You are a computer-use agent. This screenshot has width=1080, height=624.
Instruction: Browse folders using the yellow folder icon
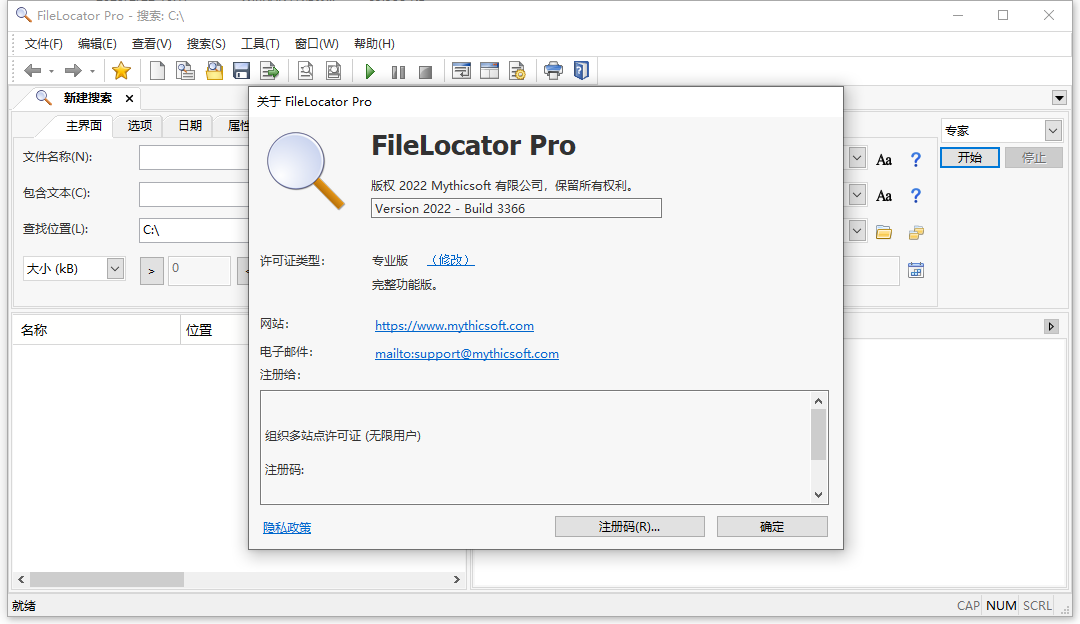point(884,232)
